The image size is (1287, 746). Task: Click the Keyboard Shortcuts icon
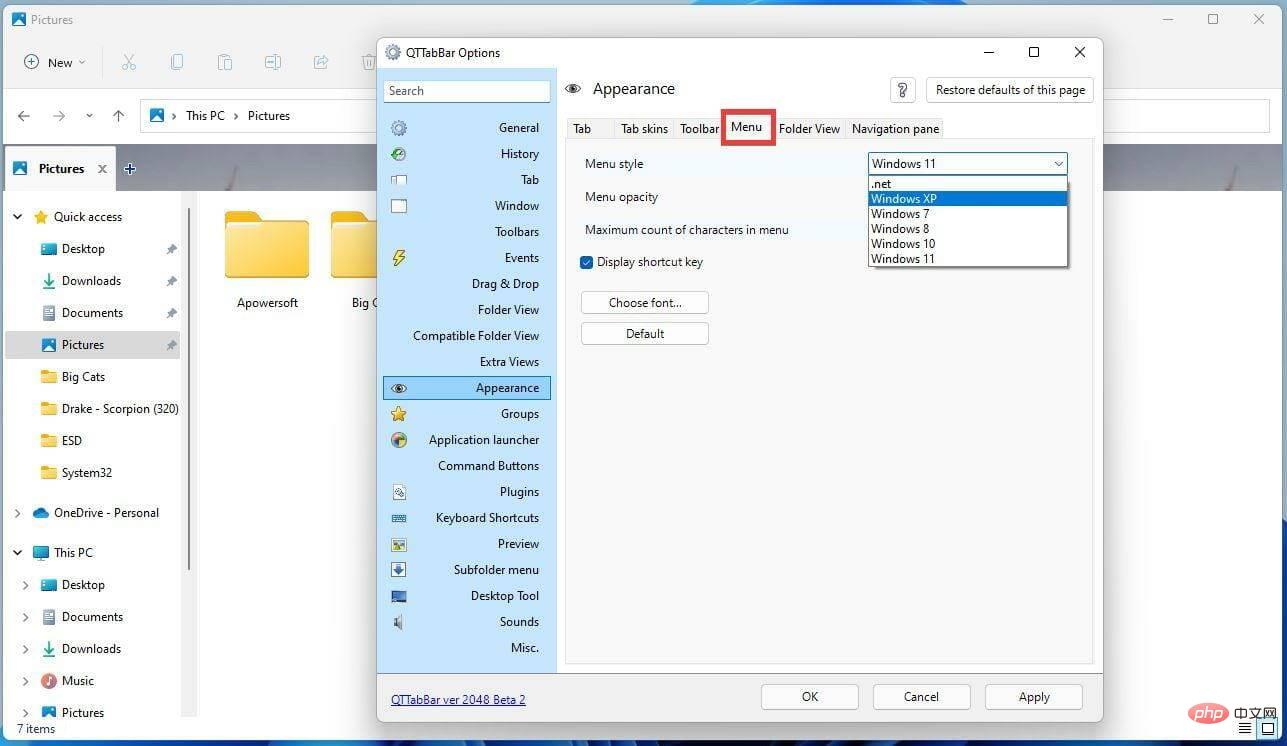tap(399, 518)
